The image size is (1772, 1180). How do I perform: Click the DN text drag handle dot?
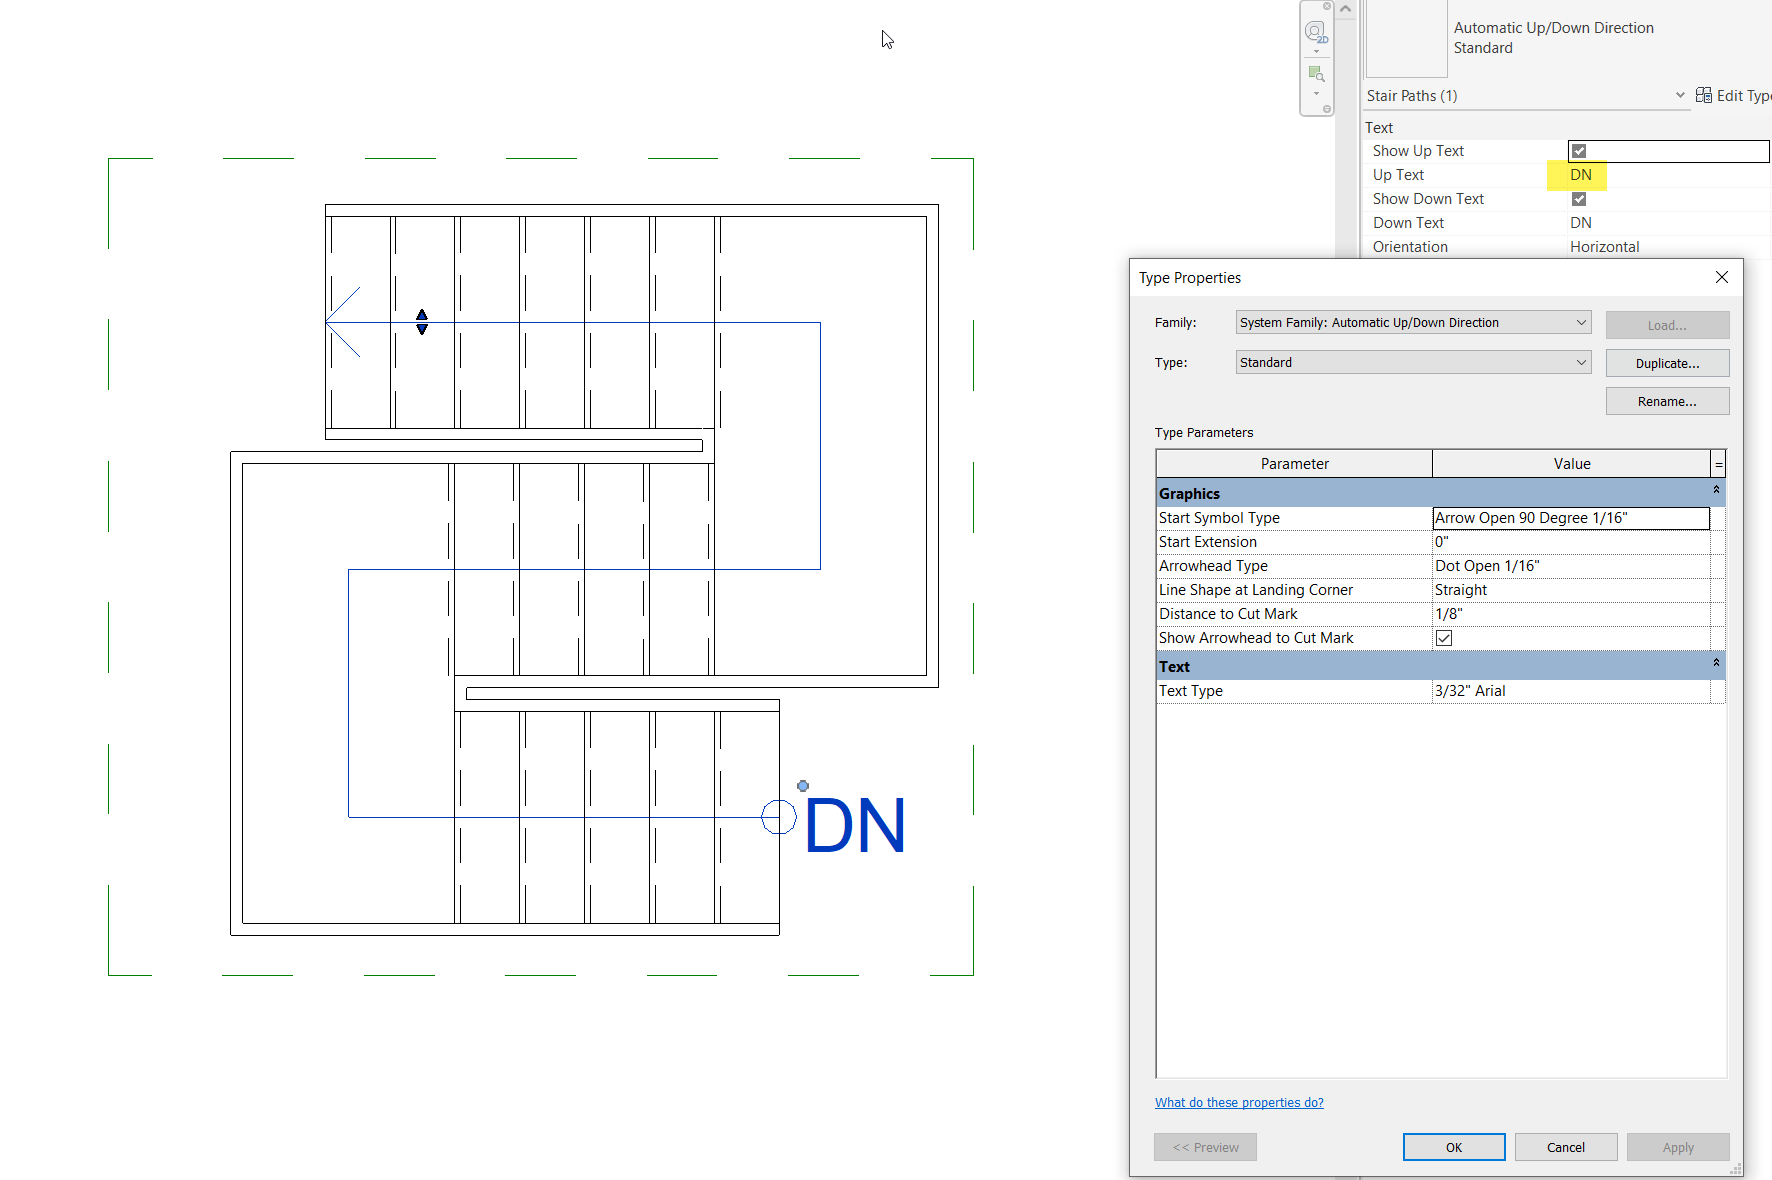click(803, 786)
